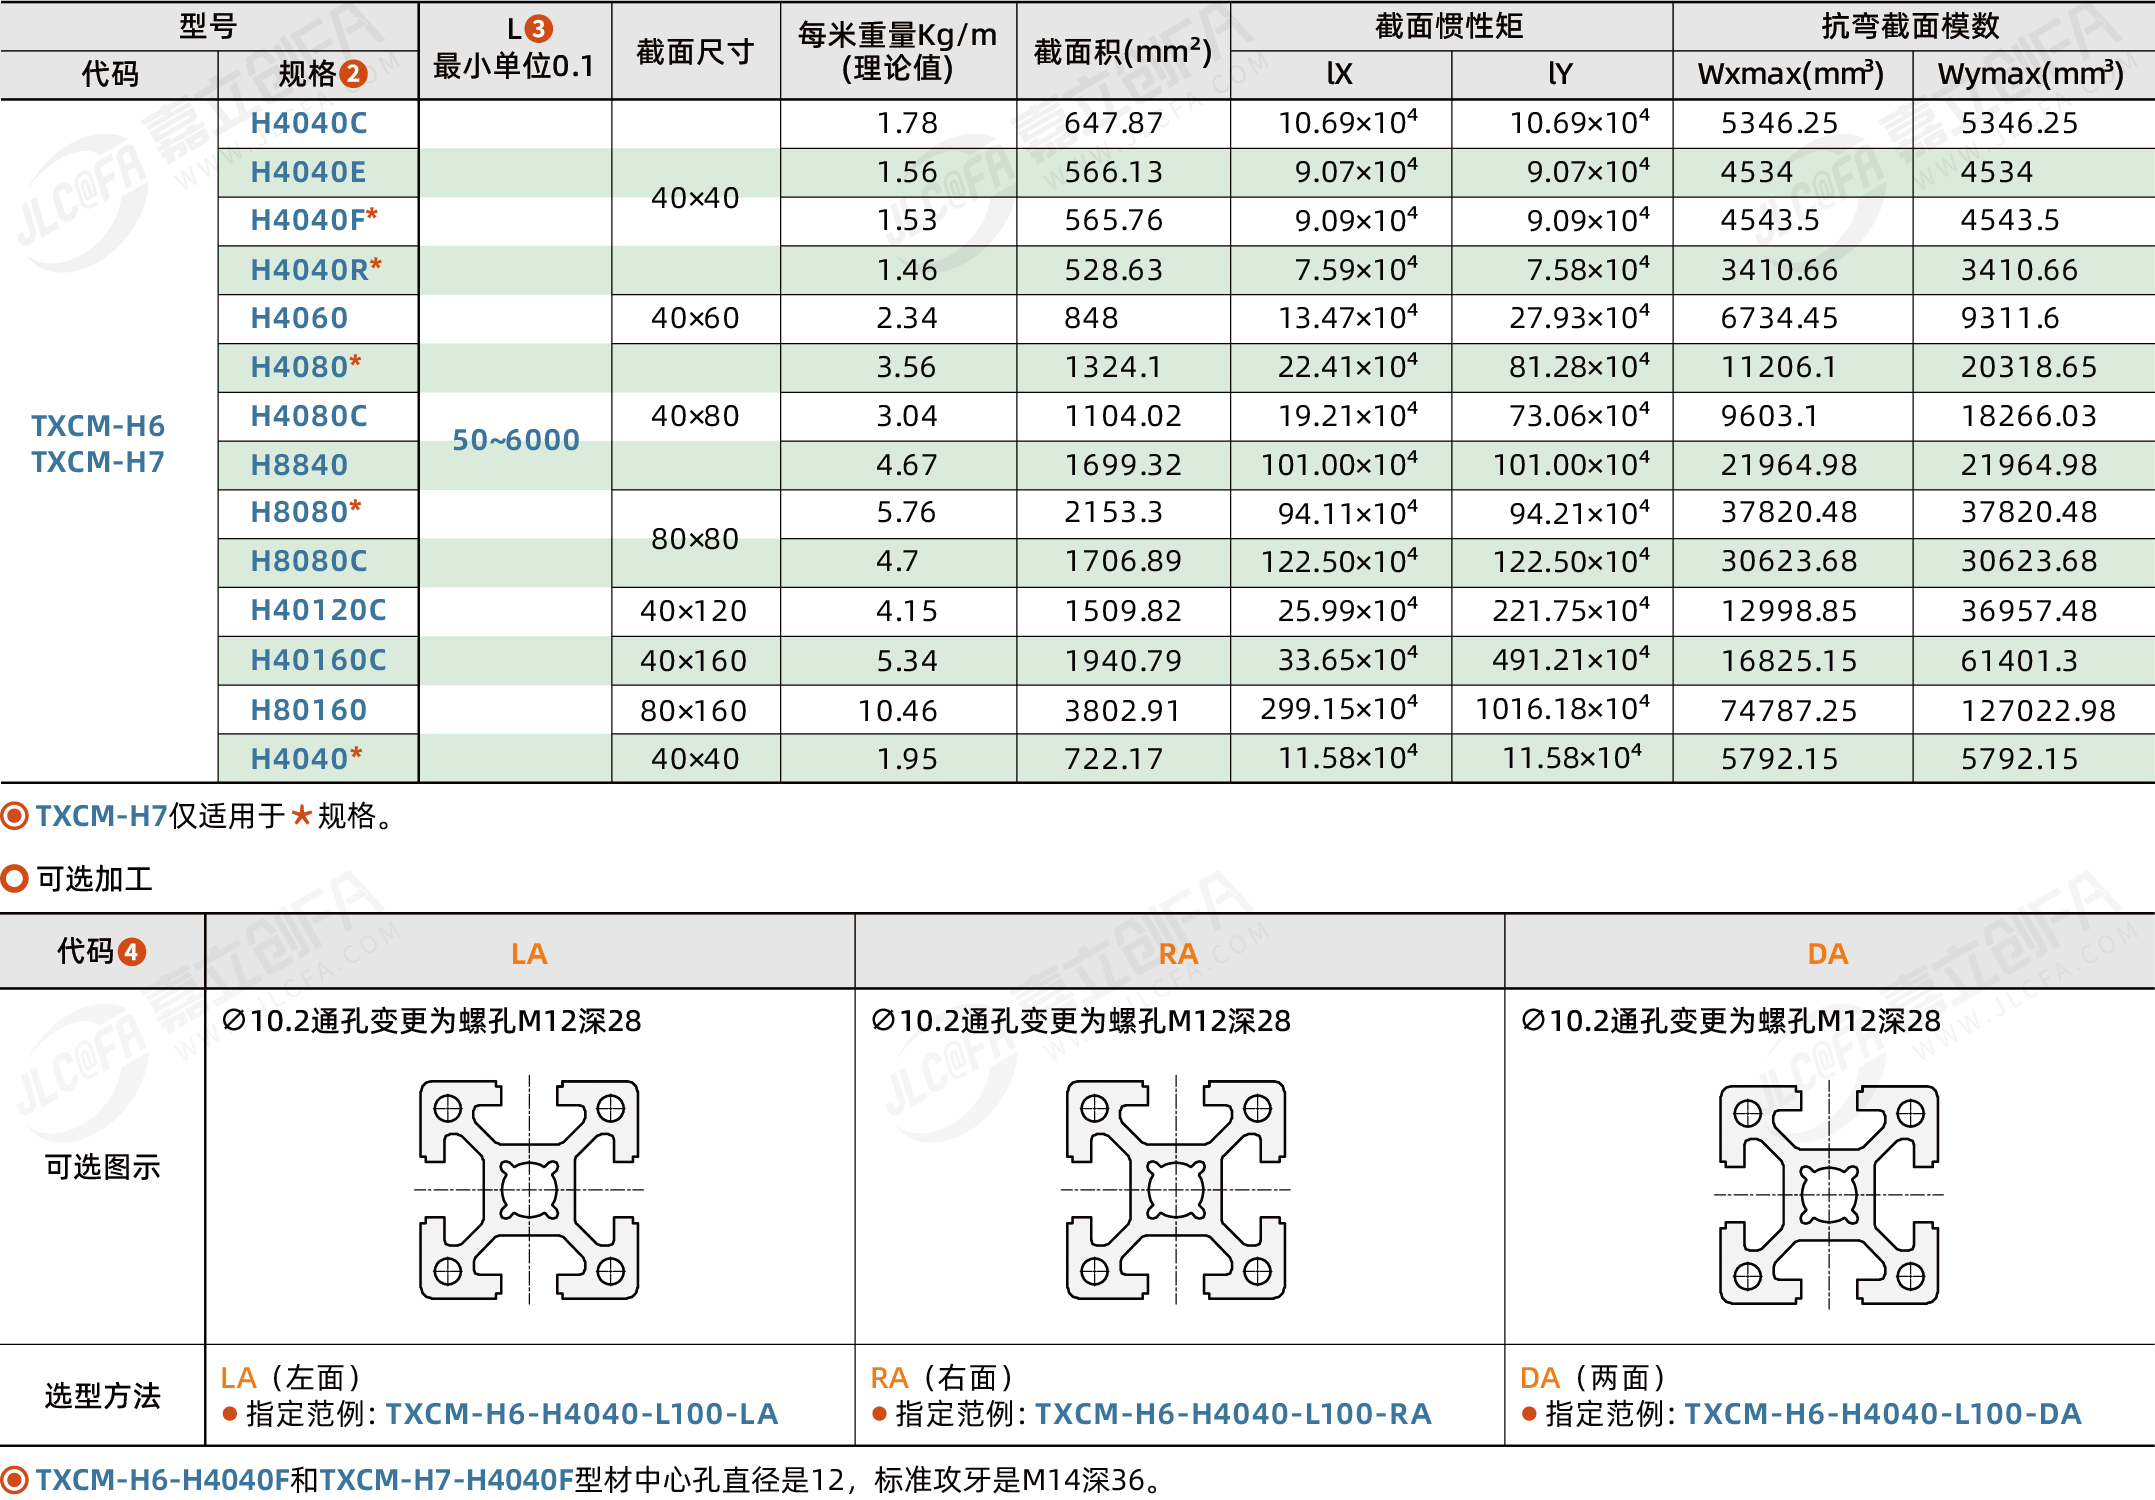This screenshot has height=1500, width=2155.
Task: Click the section area value 647.87
Action: coord(1114,123)
